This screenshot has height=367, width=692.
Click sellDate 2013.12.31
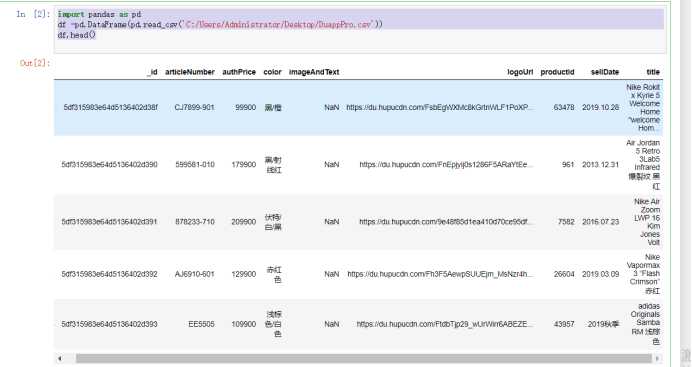pyautogui.click(x=600, y=165)
